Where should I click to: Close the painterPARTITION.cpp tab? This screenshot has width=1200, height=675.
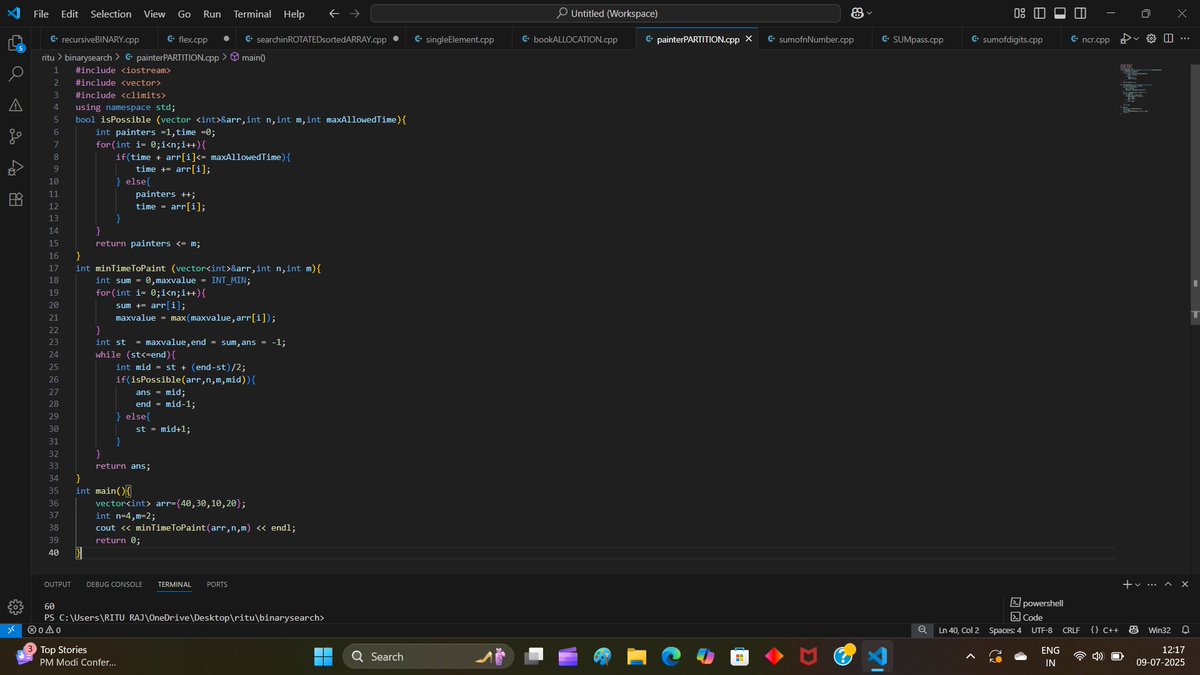(750, 39)
